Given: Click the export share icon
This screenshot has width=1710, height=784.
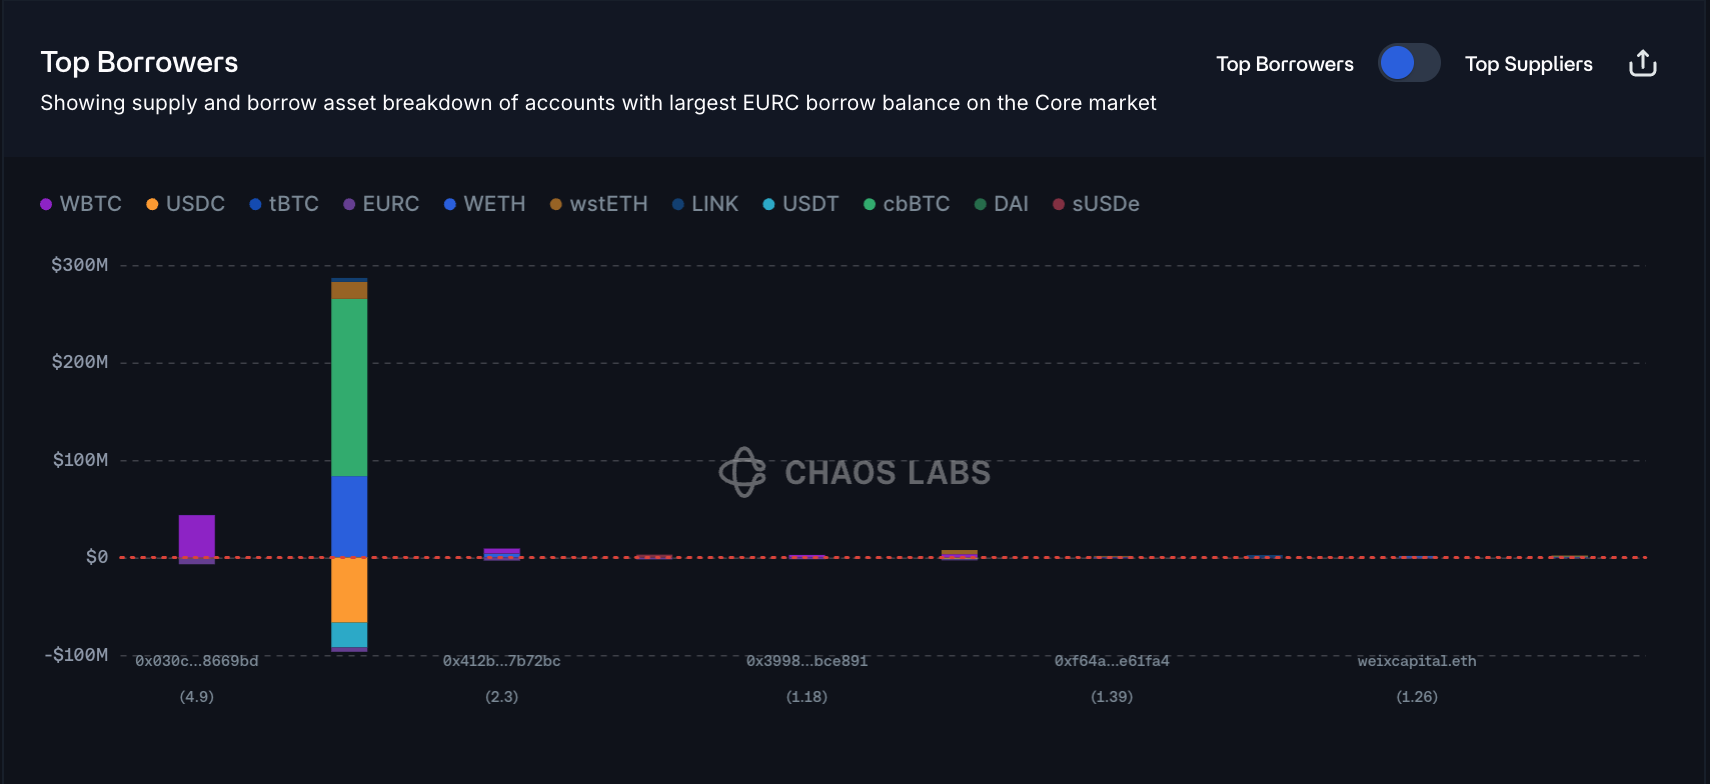Looking at the screenshot, I should [1642, 64].
